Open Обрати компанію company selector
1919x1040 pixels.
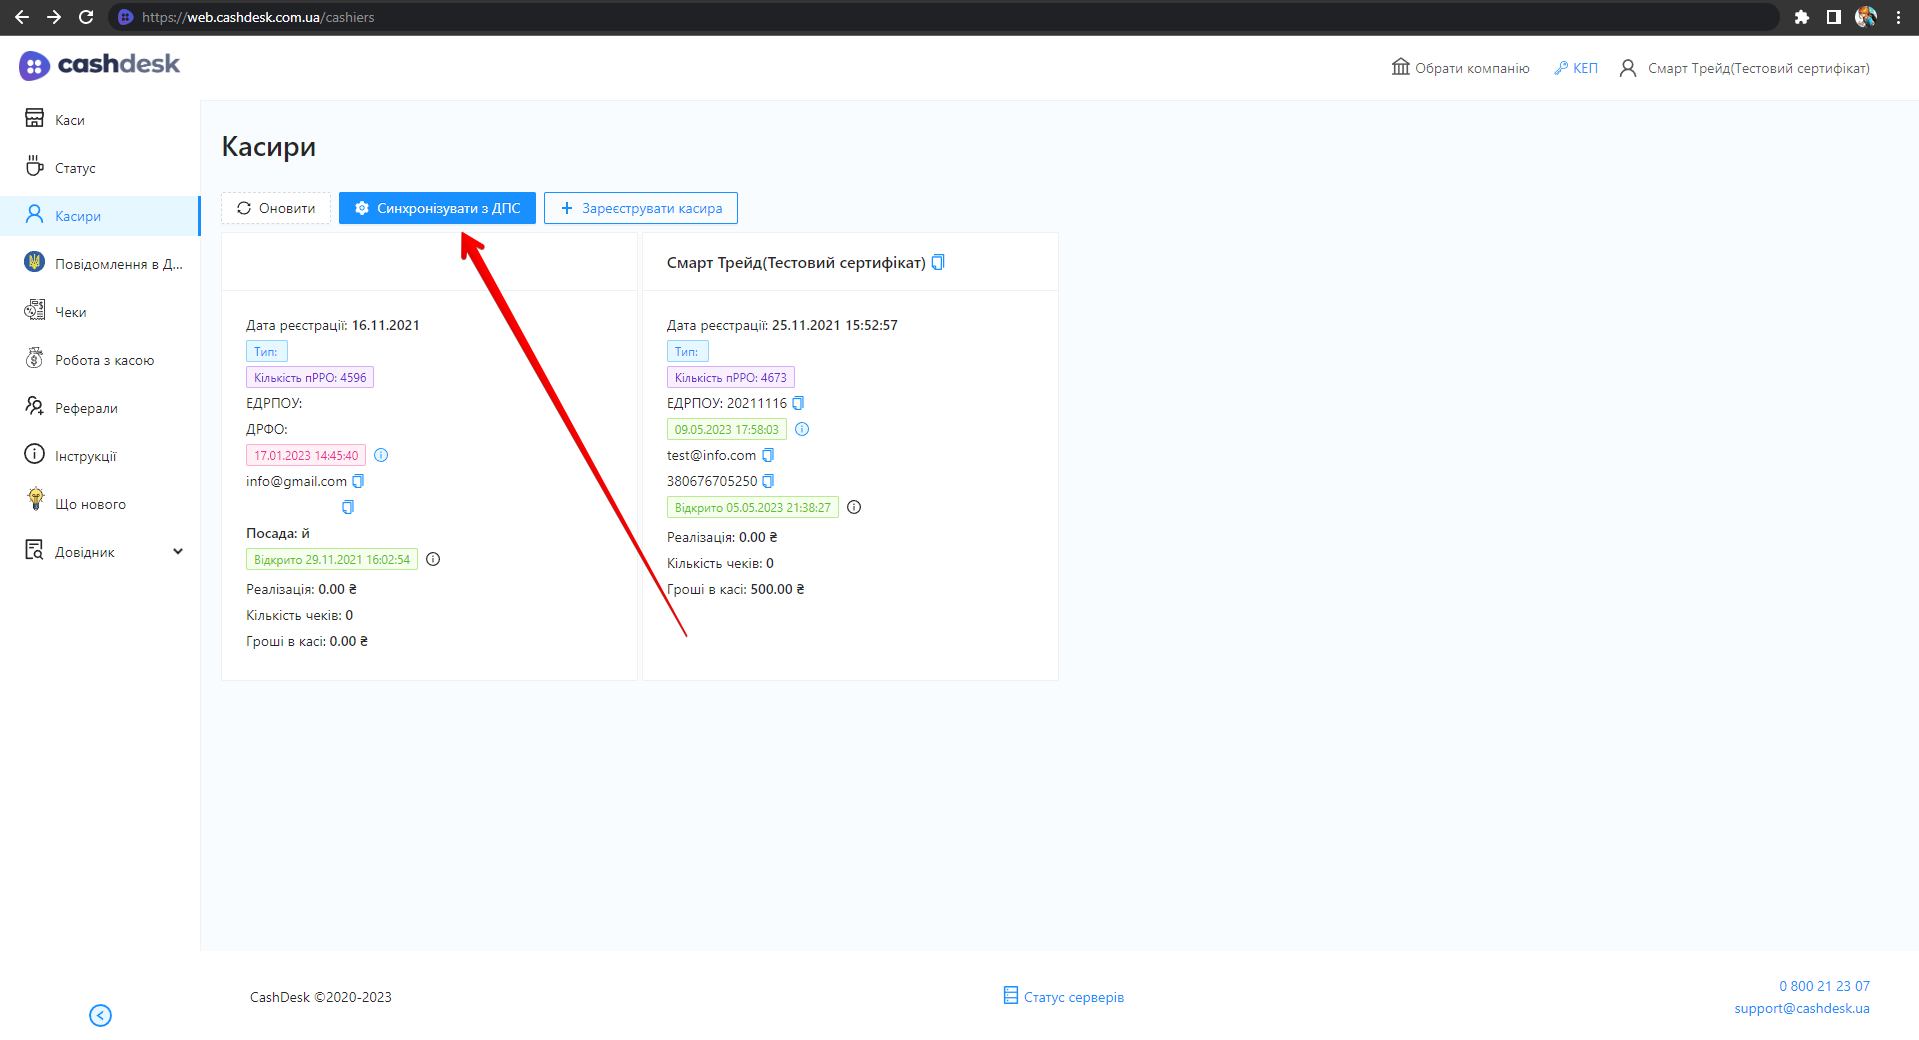click(x=1461, y=68)
